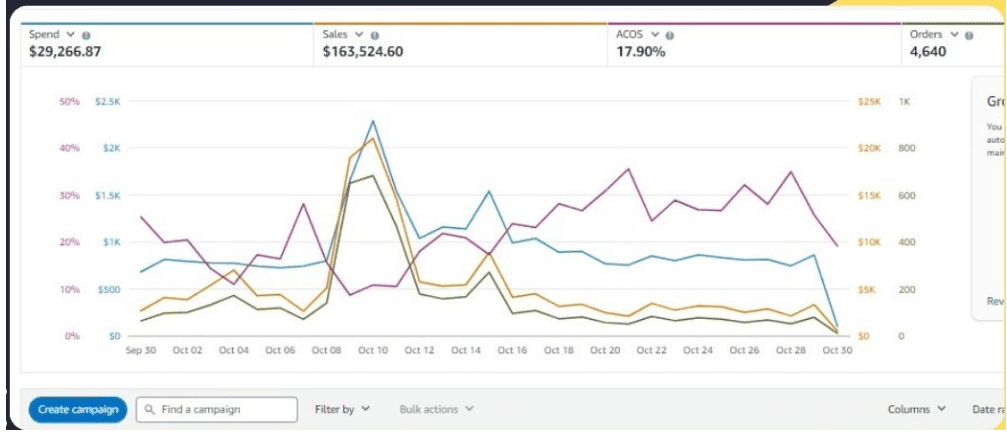Open the ACOS metric dropdown chevron
The height and width of the screenshot is (433, 1007).
pyautogui.click(x=654, y=35)
